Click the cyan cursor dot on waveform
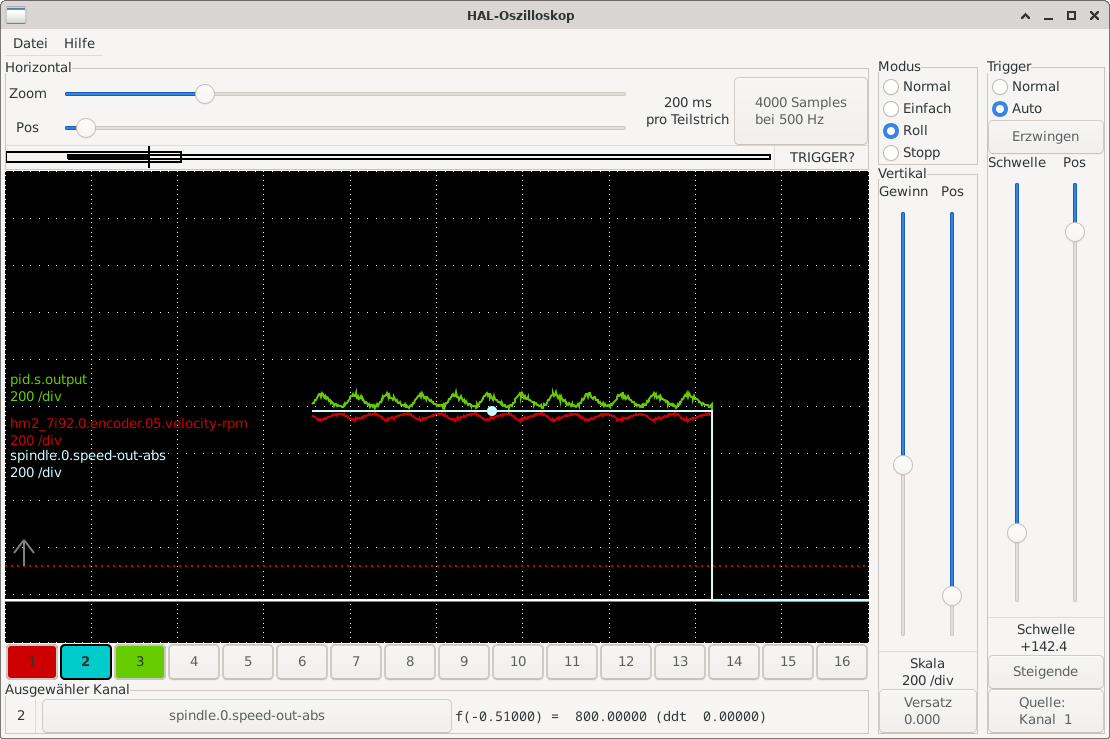Screen dimensions: 1110x739 tap(492, 411)
